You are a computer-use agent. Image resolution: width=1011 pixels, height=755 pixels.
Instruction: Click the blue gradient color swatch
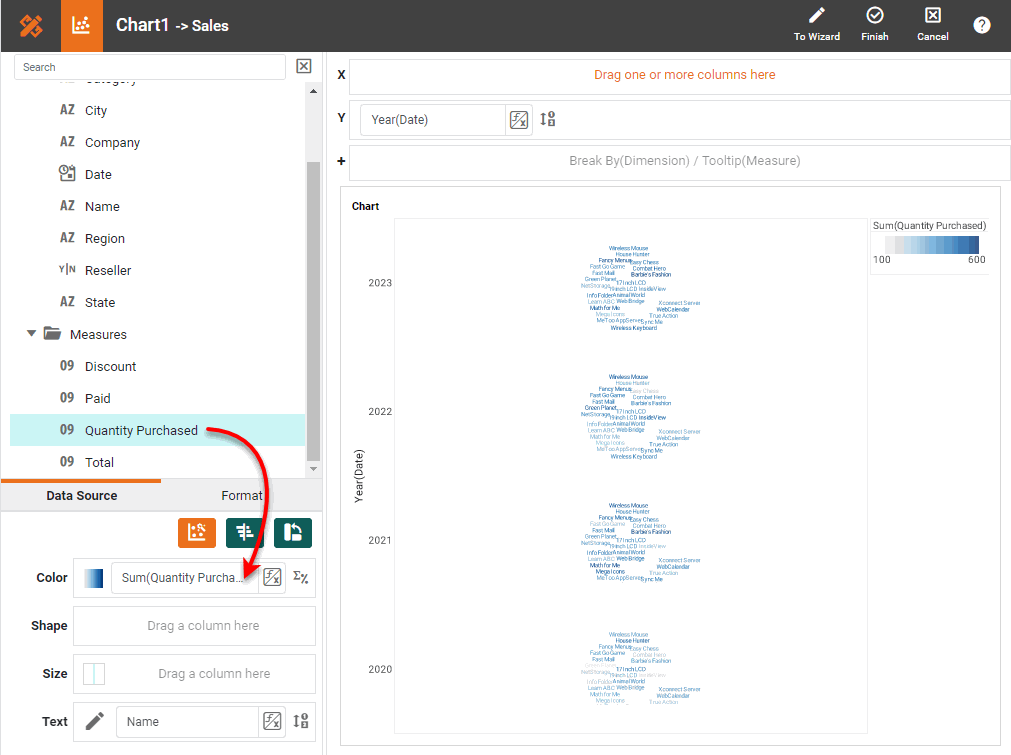click(93, 577)
